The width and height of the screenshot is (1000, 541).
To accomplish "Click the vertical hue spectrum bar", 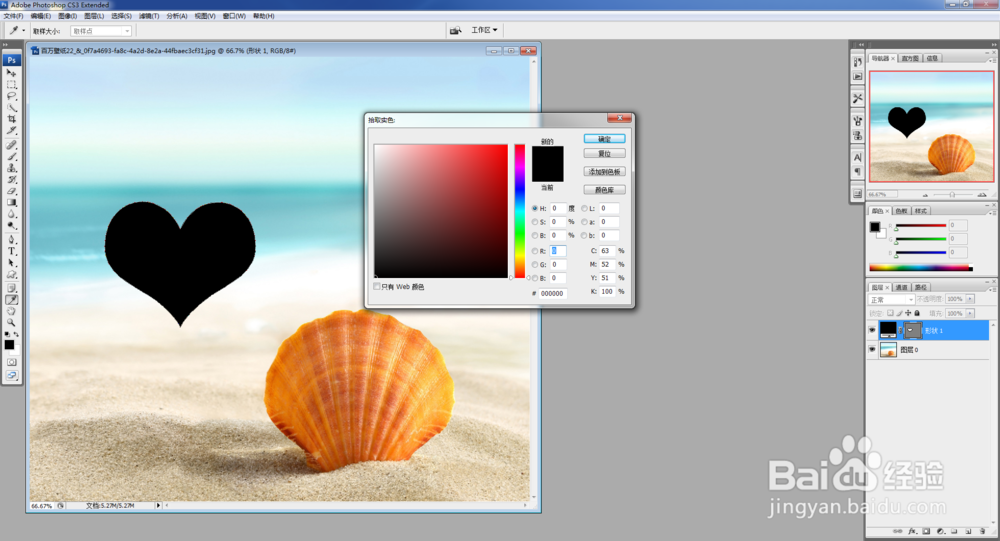I will (x=520, y=211).
